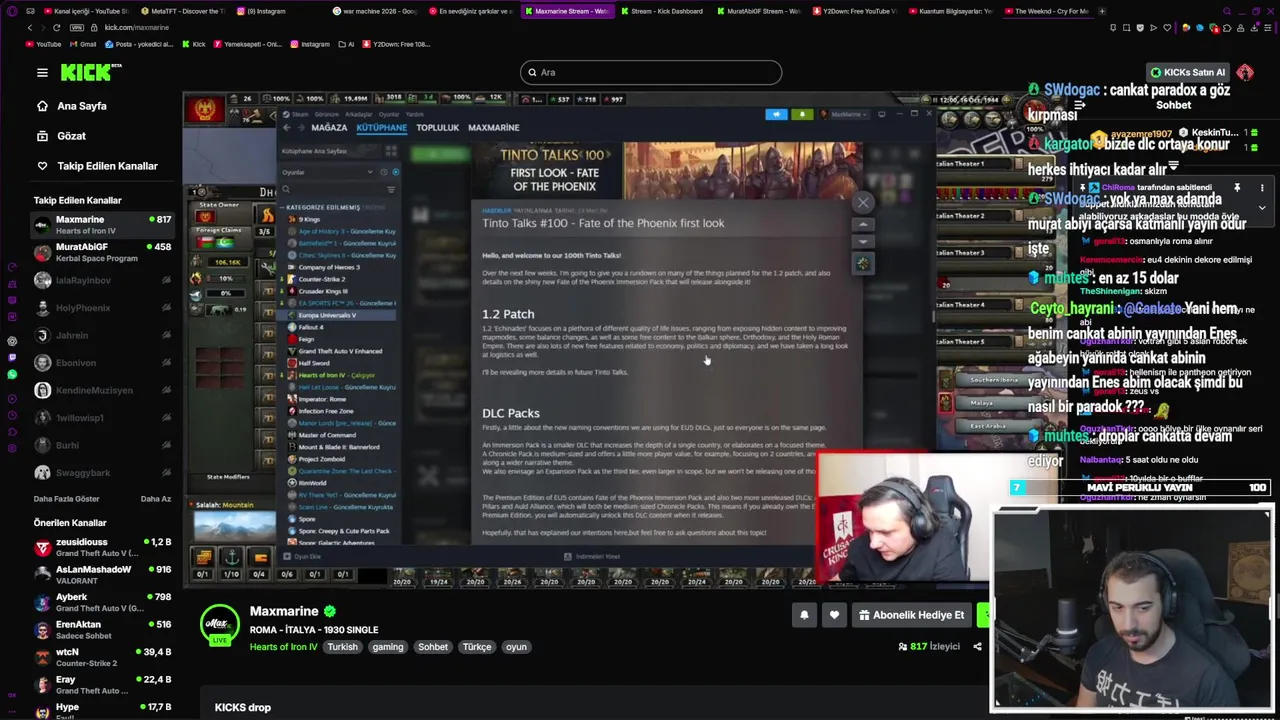The width and height of the screenshot is (1280, 720).
Task: Open wtcN recommended channel
Action: tap(101, 657)
